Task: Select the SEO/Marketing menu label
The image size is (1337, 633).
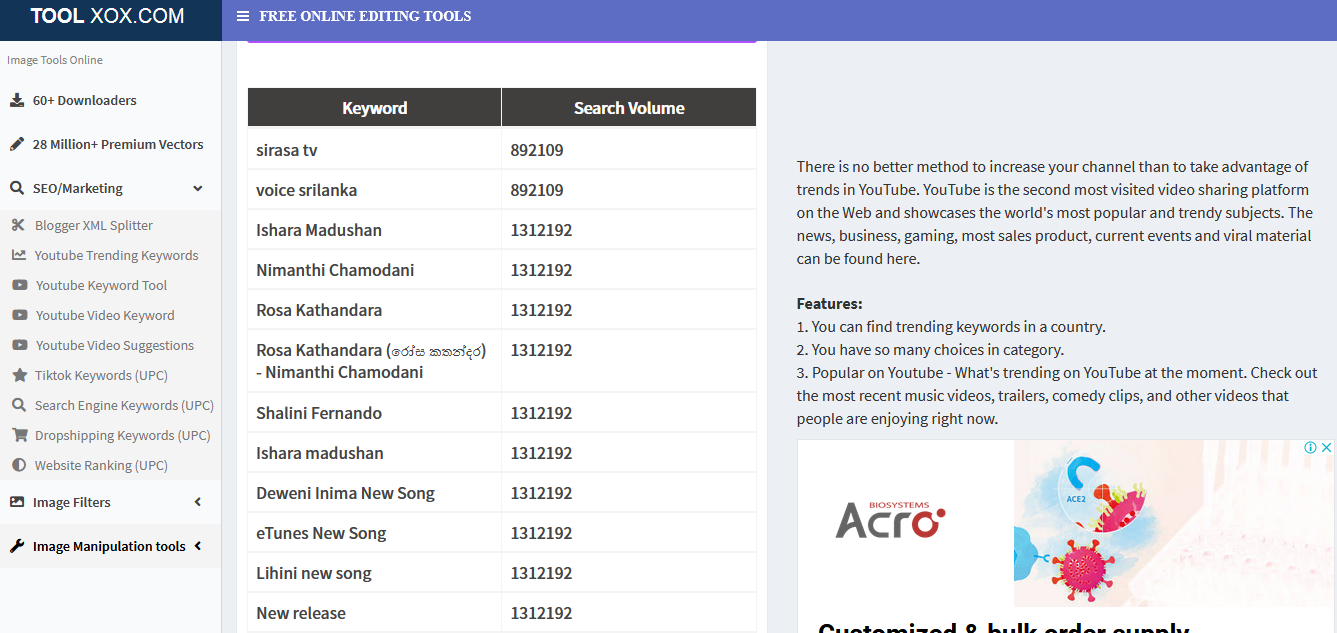Action: 78,188
